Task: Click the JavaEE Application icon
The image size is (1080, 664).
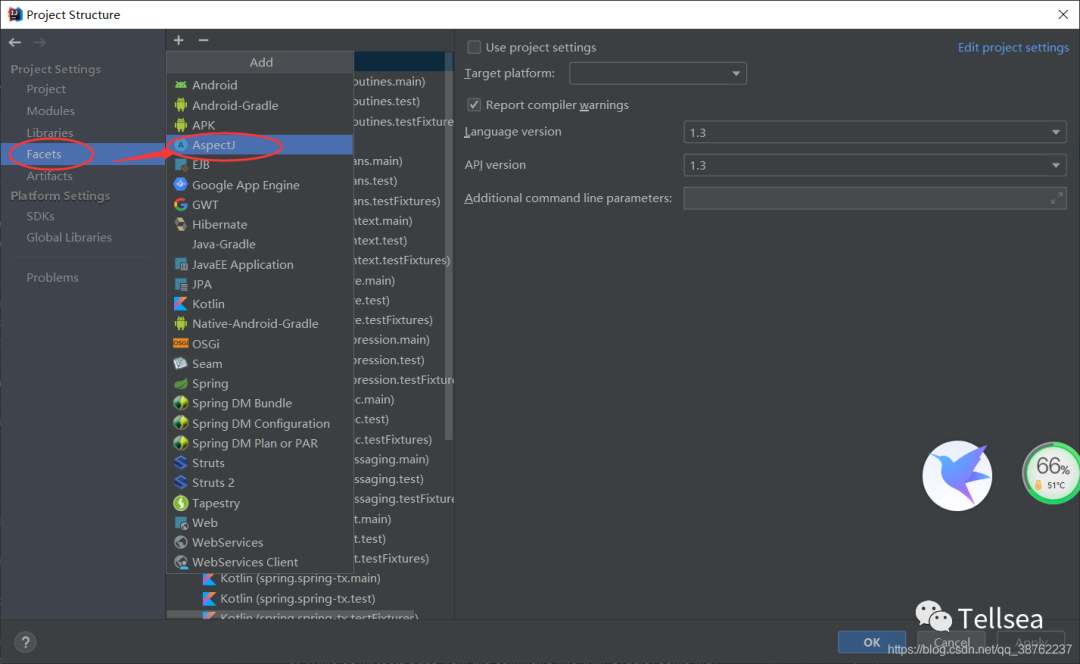Action: click(x=180, y=264)
